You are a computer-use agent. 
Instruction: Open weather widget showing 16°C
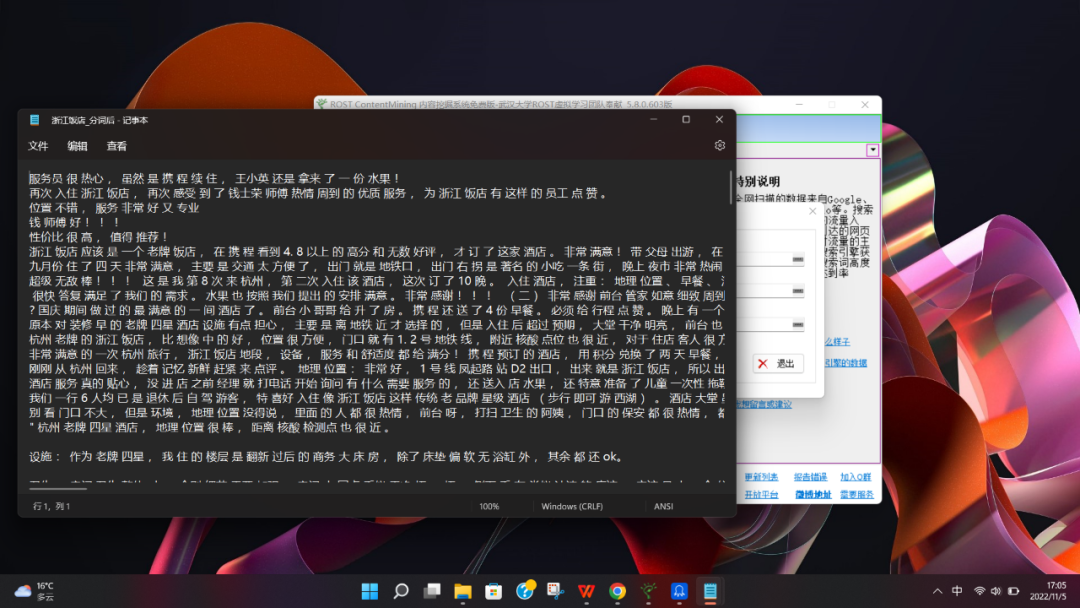point(34,591)
